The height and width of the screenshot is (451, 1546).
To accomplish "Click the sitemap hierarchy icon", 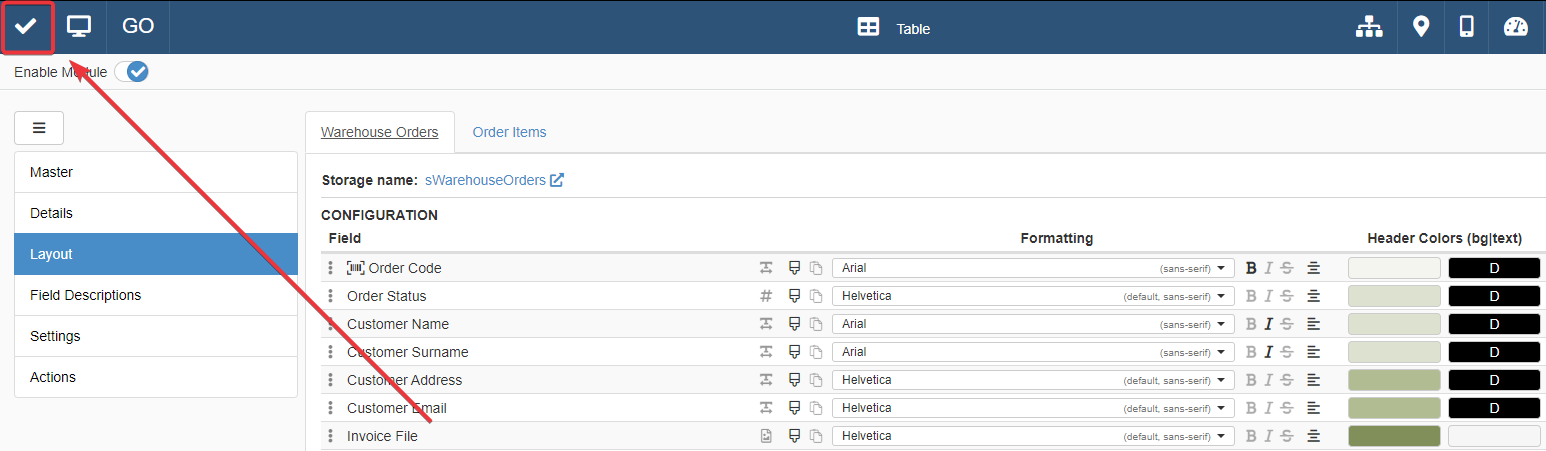I will (1368, 27).
